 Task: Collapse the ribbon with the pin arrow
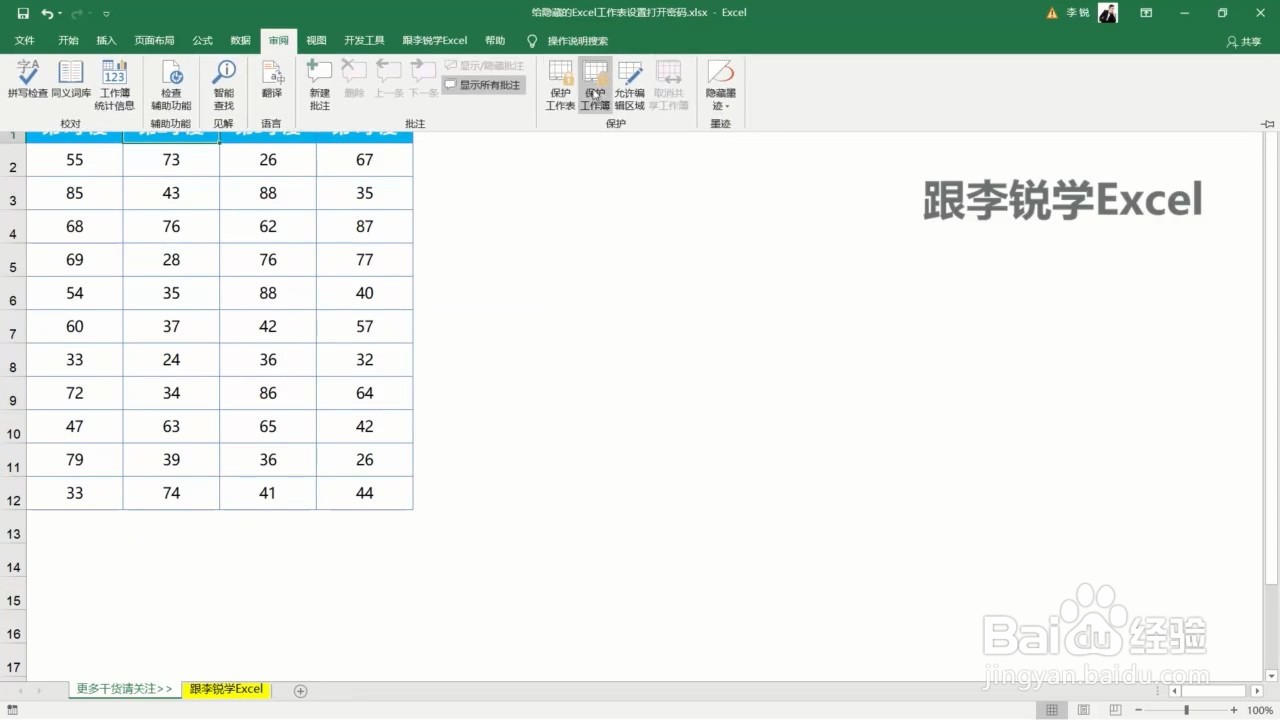(x=1268, y=124)
